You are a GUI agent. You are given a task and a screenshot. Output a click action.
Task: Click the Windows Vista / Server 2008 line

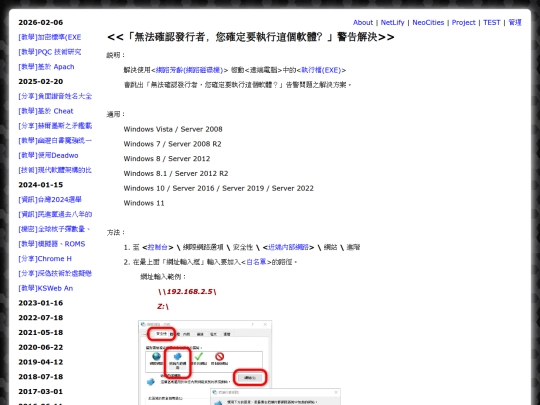tap(173, 129)
